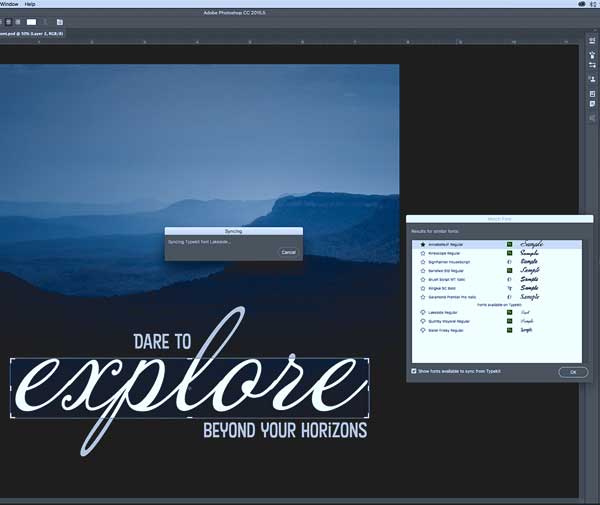The width and height of the screenshot is (600, 505).
Task: Uncheck Show fonts available to sync from Typekit
Action: (414, 371)
